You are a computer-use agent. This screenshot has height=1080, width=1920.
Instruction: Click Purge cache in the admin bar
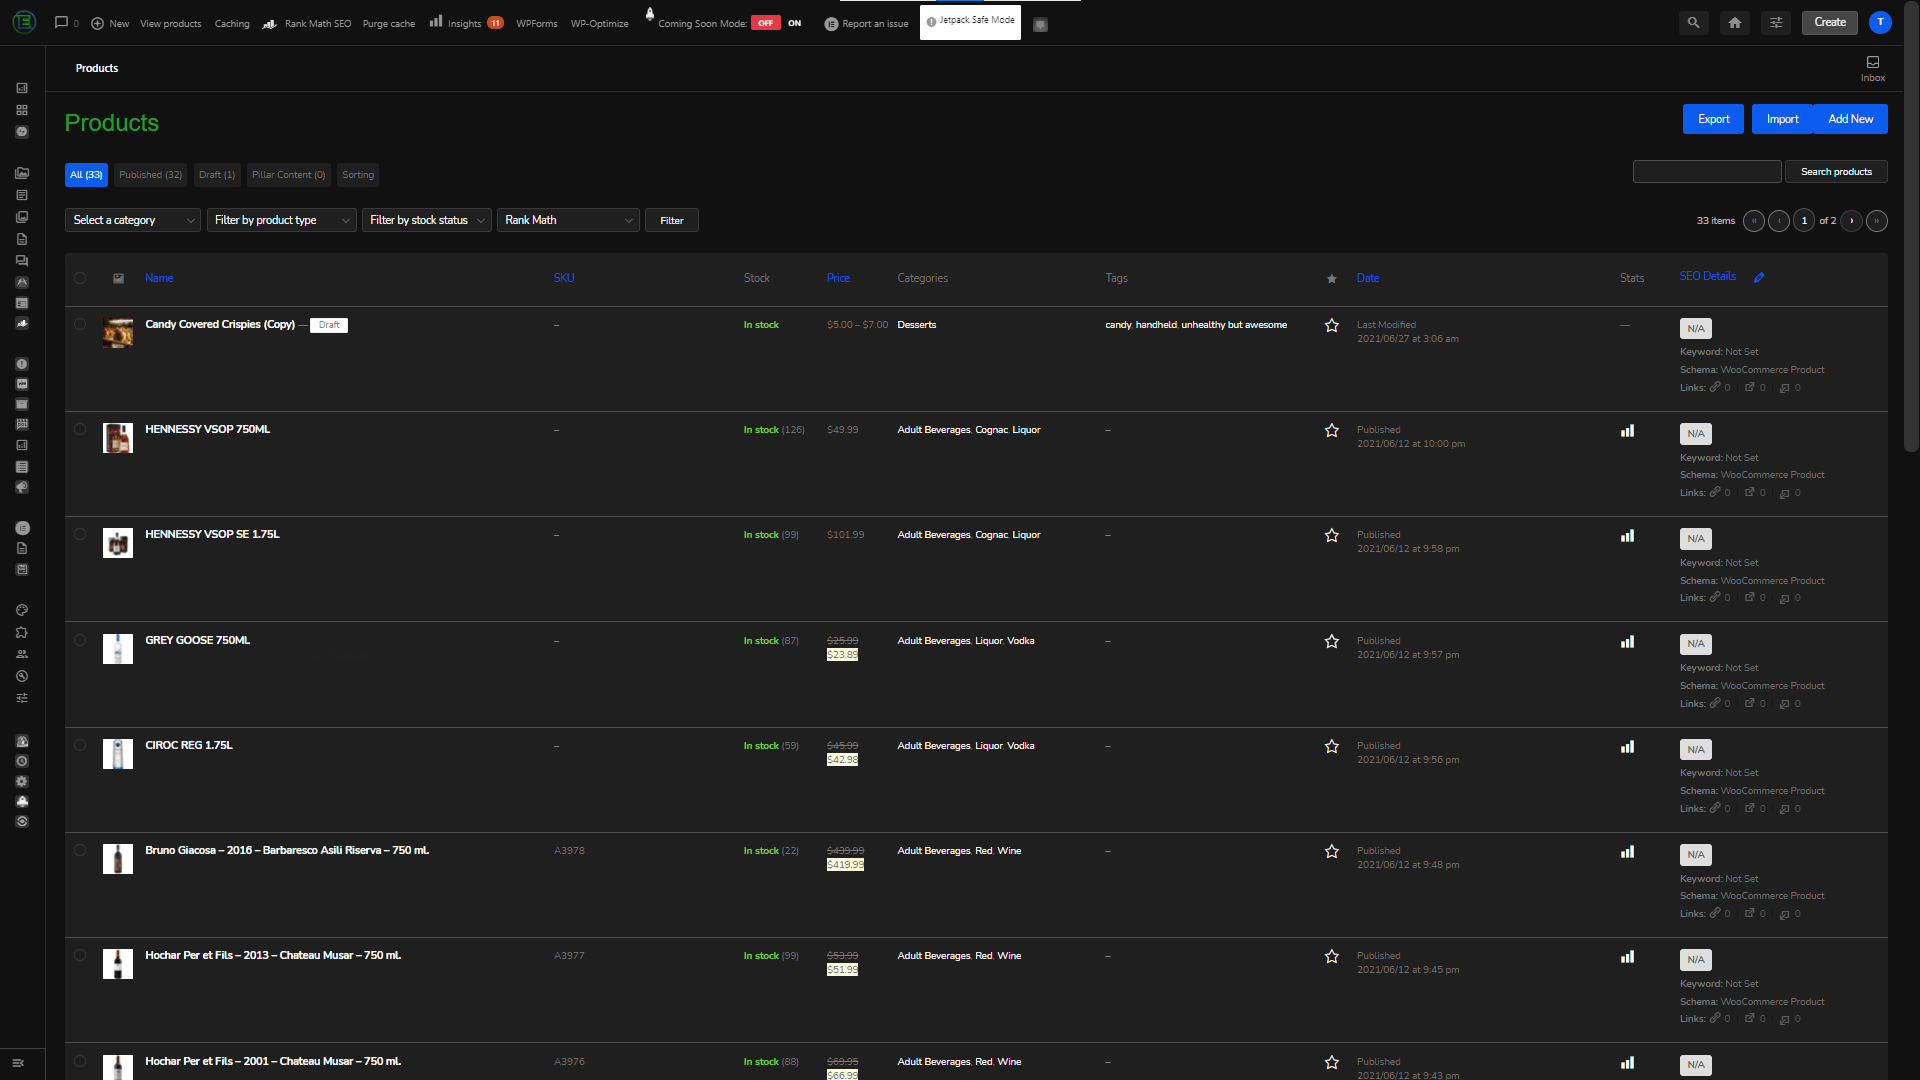(x=389, y=23)
